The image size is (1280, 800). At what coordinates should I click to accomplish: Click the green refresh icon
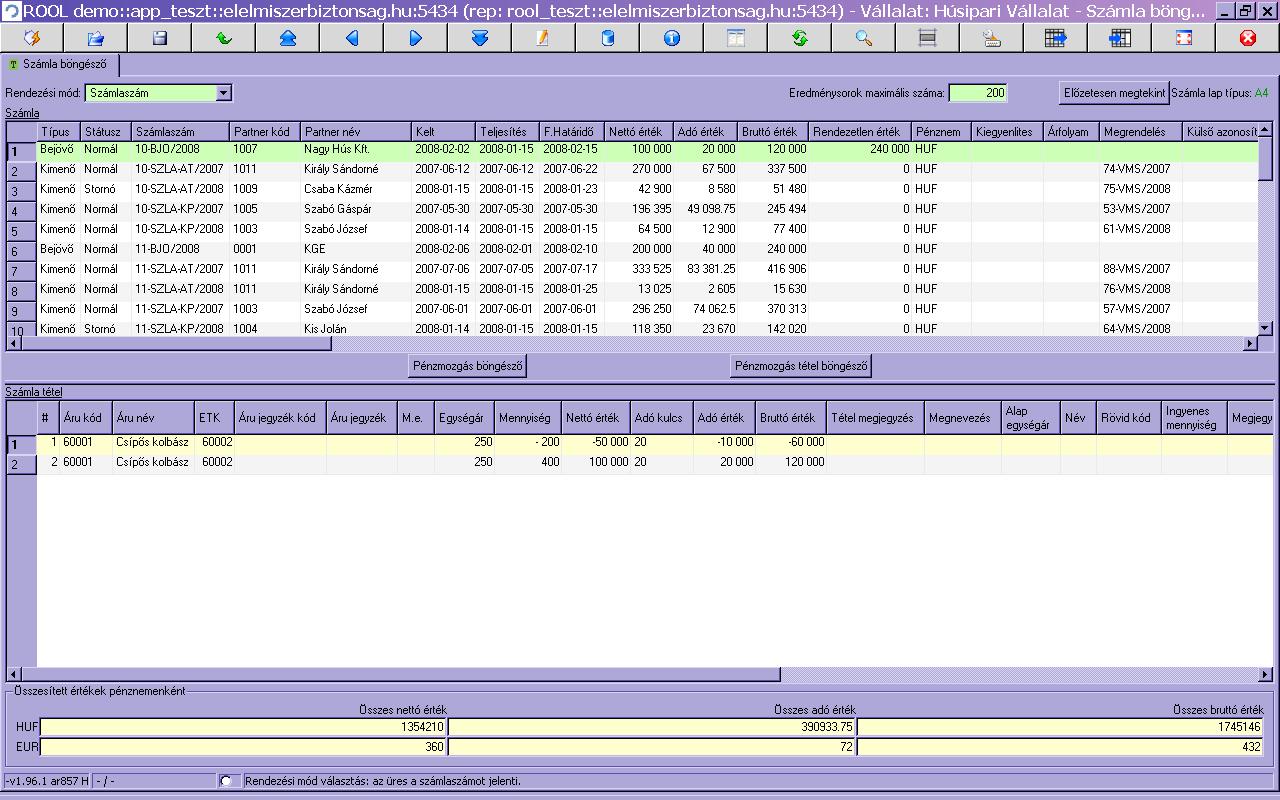coord(799,38)
